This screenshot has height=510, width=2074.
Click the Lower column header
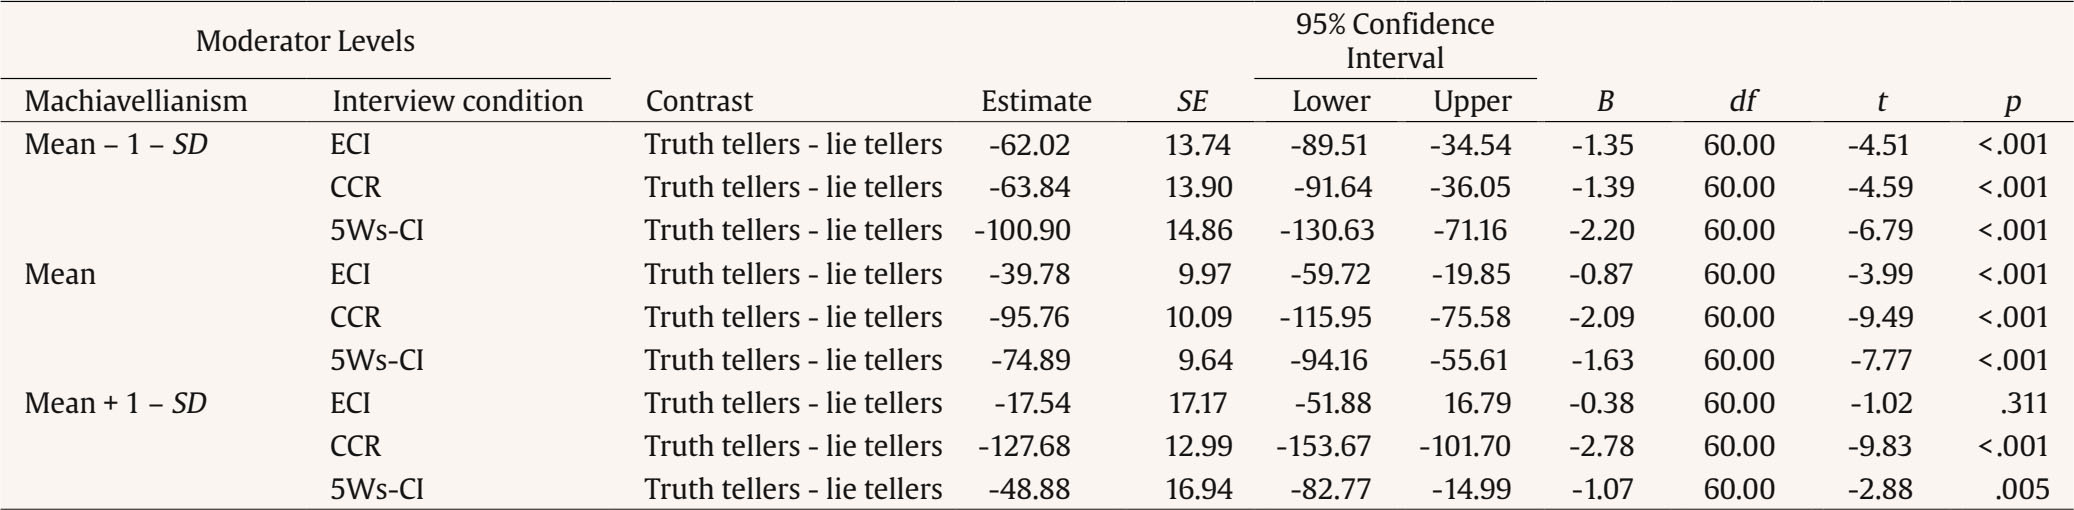click(x=1331, y=101)
